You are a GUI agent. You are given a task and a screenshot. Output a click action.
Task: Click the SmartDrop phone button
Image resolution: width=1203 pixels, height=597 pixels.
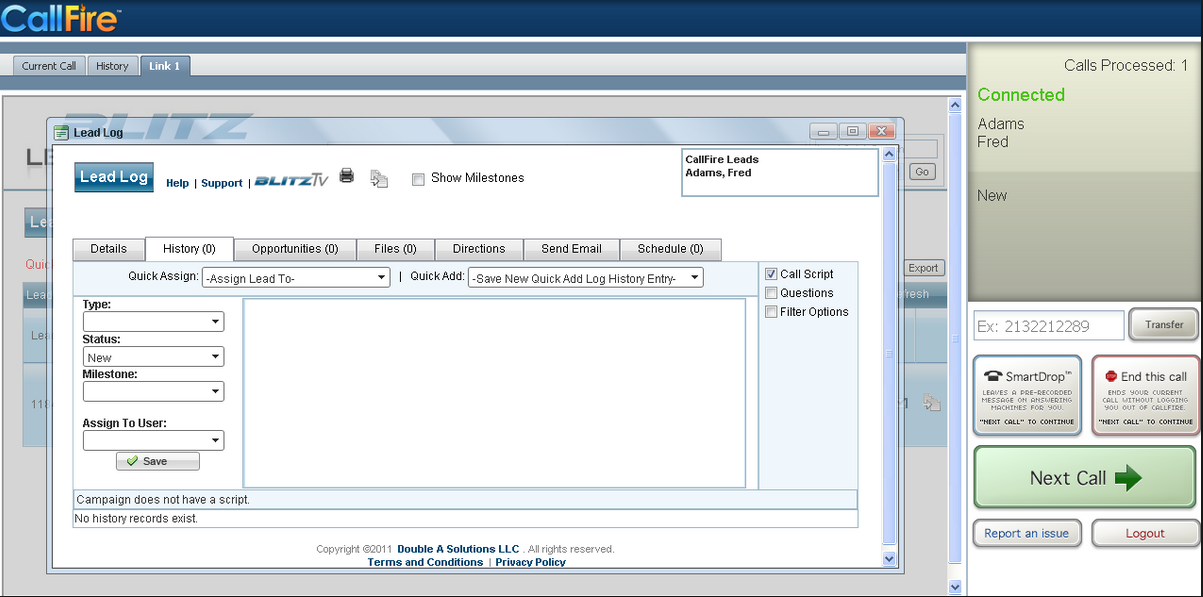(1028, 395)
